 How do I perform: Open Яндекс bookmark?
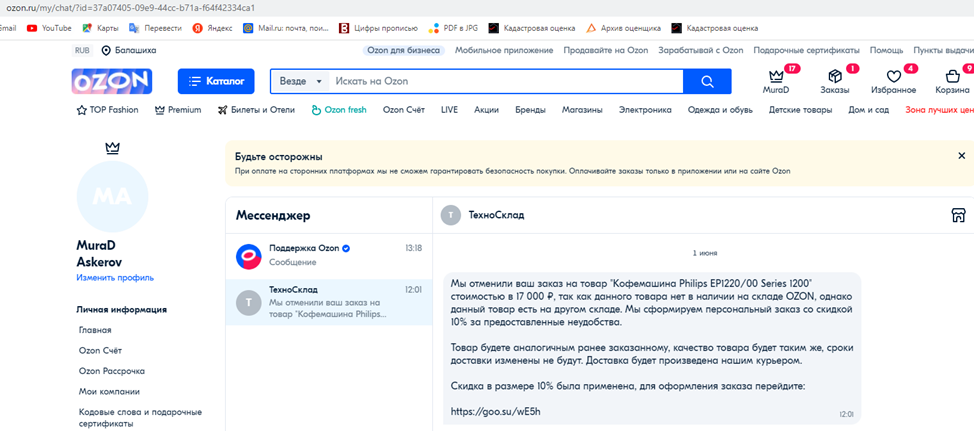[x=212, y=28]
